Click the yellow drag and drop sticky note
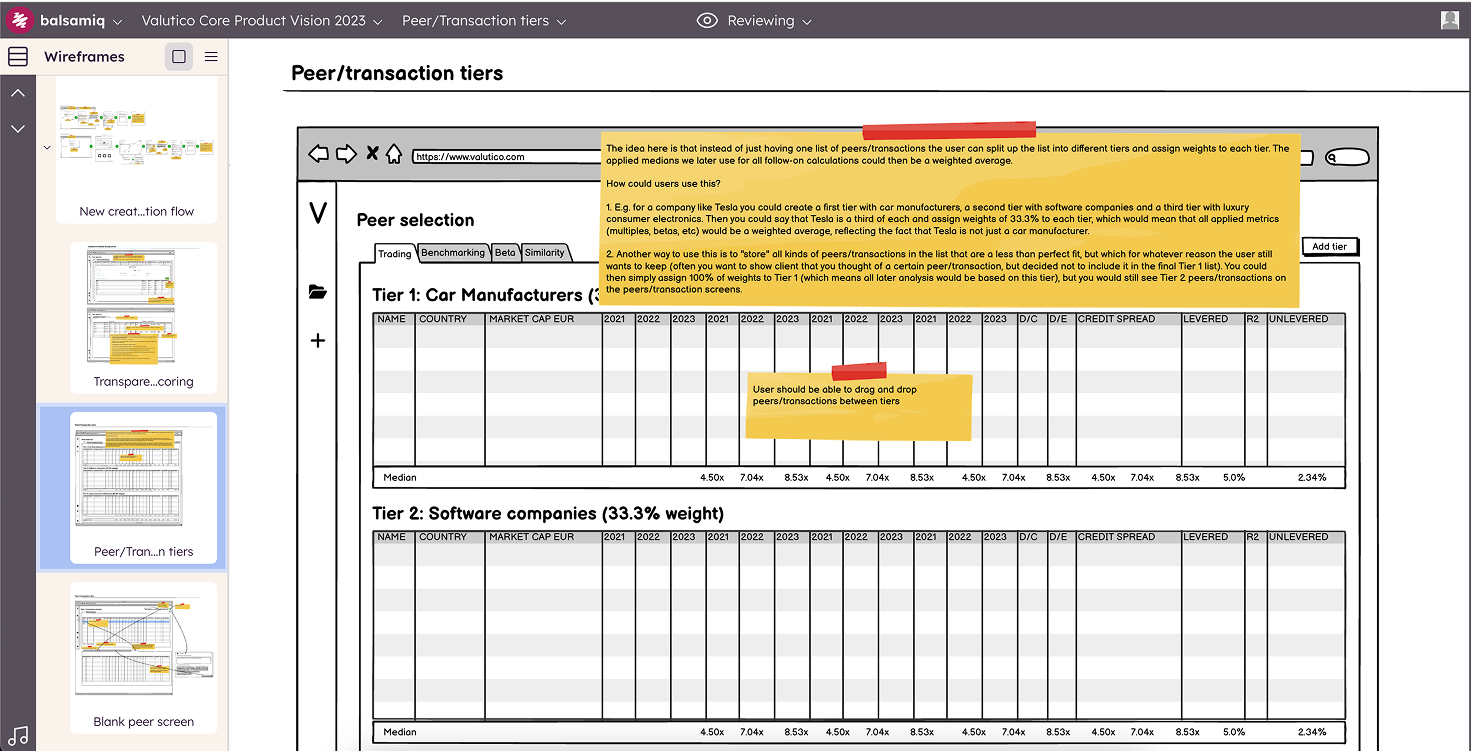1471x751 pixels. tap(859, 405)
